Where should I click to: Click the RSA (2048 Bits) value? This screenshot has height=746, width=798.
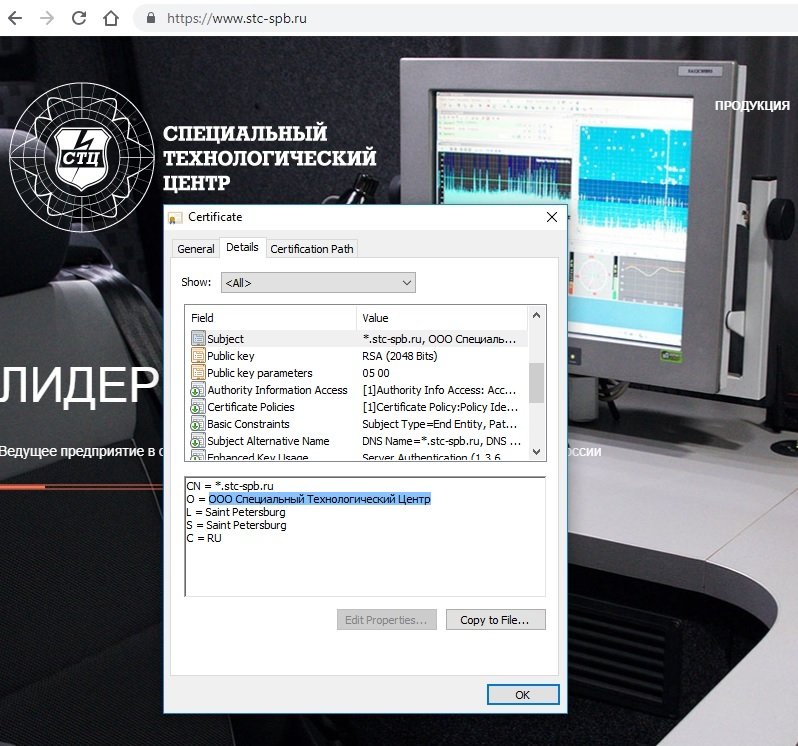[400, 356]
